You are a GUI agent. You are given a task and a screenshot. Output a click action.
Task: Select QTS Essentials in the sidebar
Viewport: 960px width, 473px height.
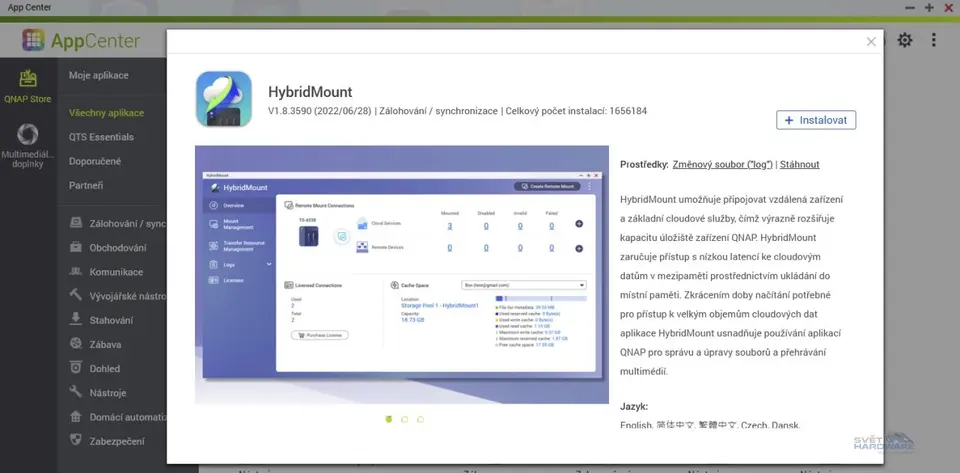point(101,137)
